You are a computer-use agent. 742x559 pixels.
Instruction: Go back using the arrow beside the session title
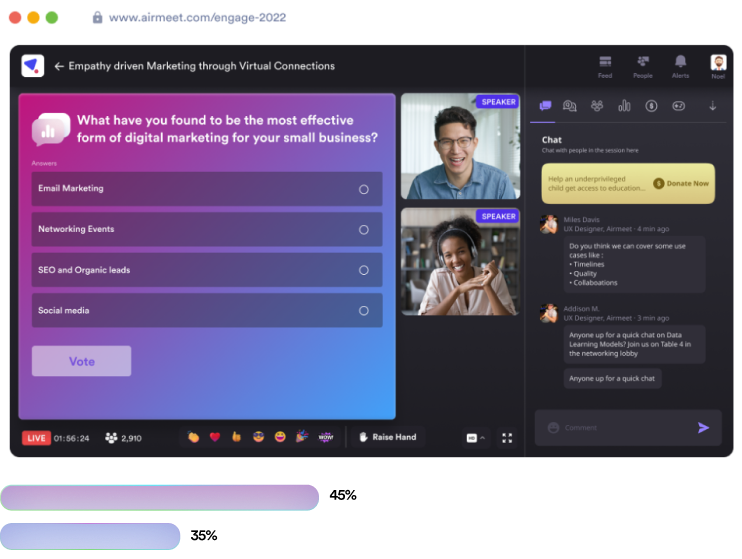coord(59,66)
